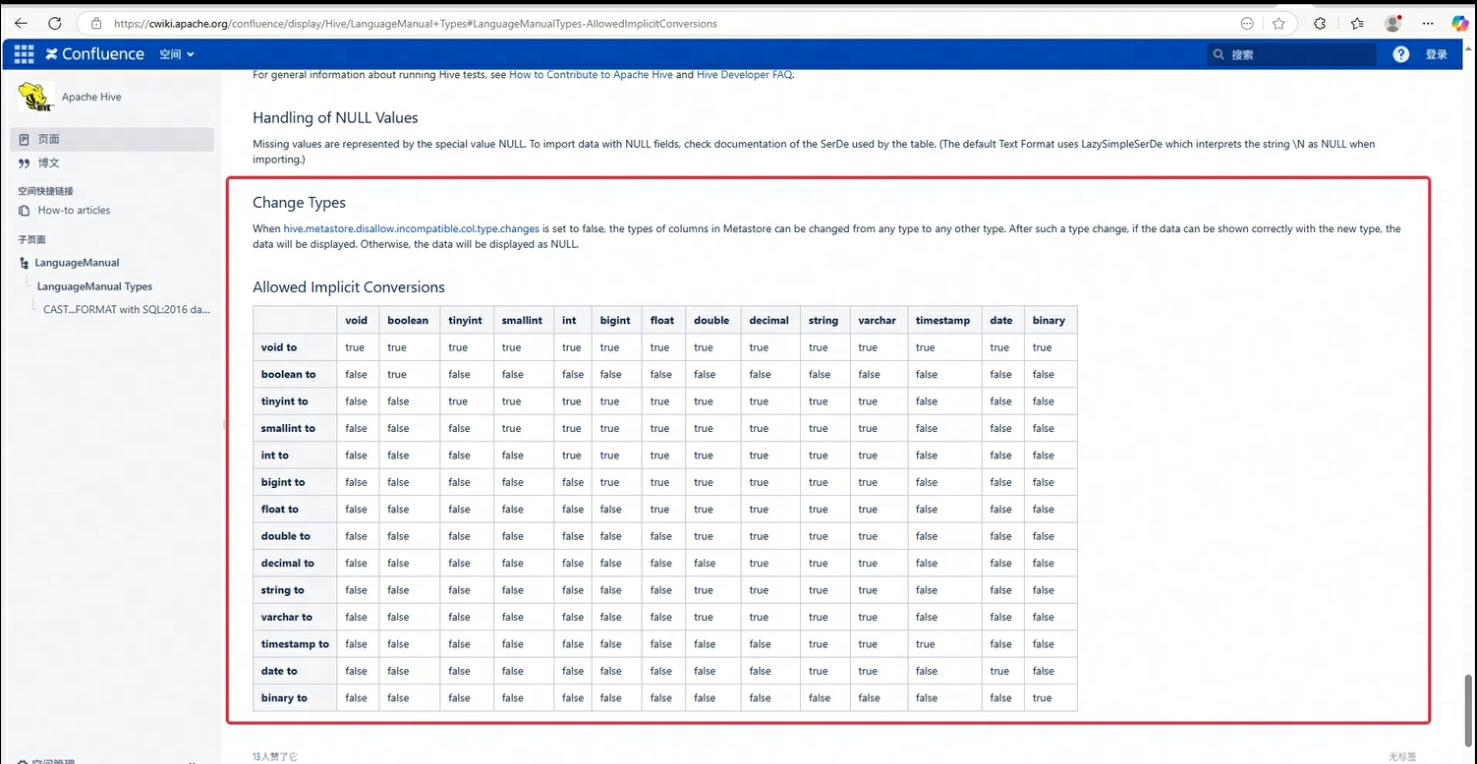This screenshot has width=1477, height=764.
Task: Open the browser profile avatar
Action: click(x=1392, y=23)
